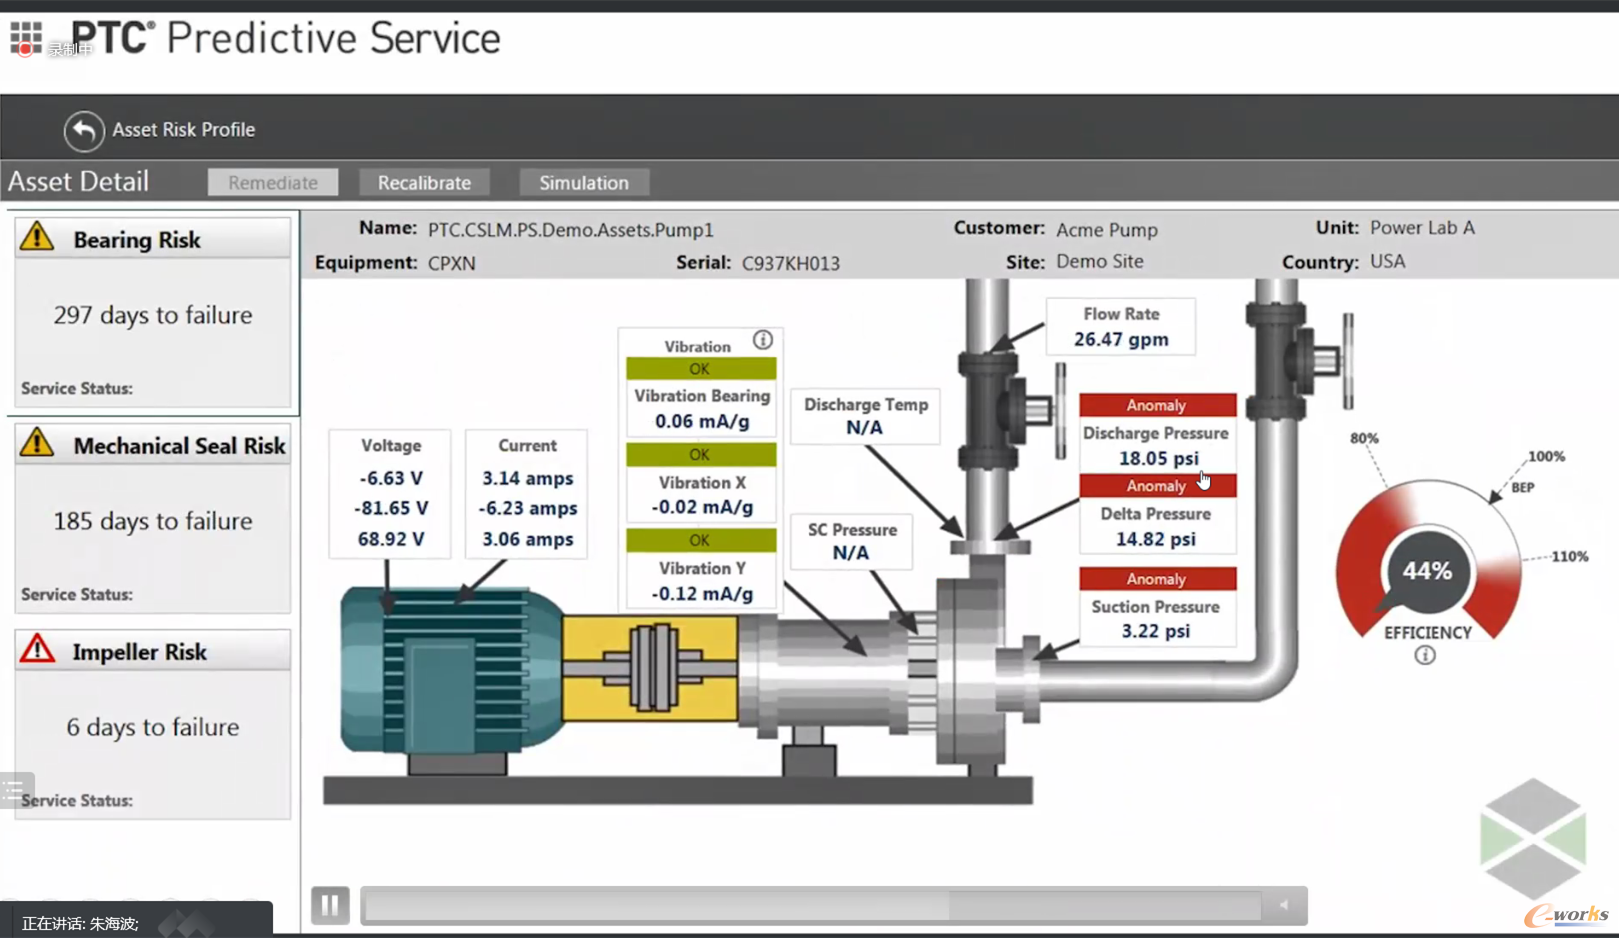The height and width of the screenshot is (938, 1619).
Task: Click Delta Pressure Anomaly badge
Action: click(1157, 486)
